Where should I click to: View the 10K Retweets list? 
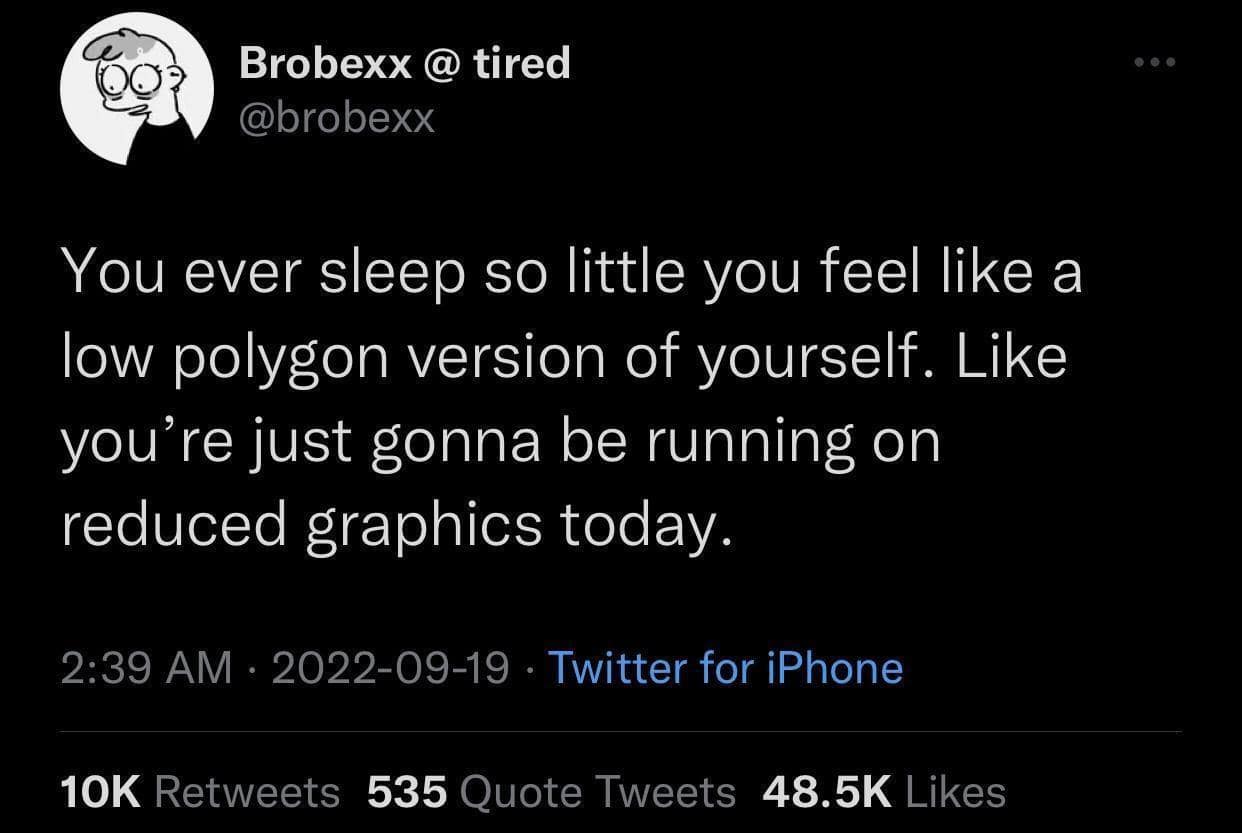click(x=200, y=792)
